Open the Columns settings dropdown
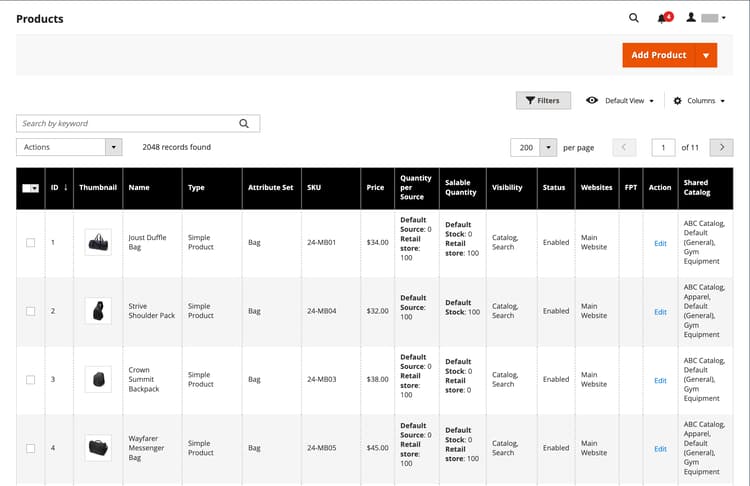Screen dimensions: 750x486 699,100
